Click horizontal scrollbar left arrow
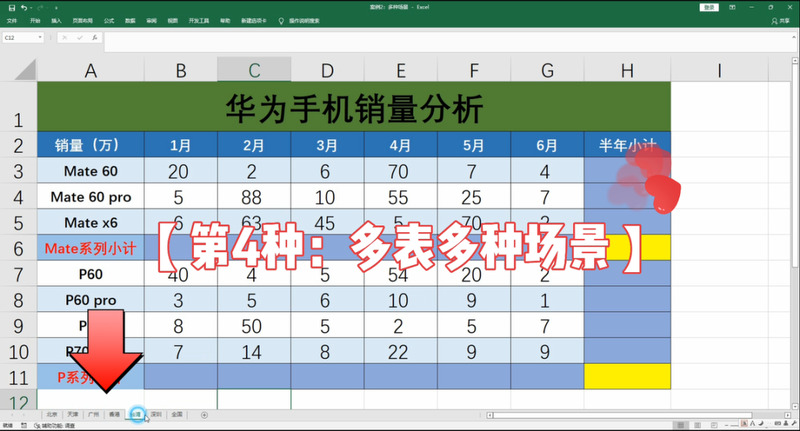The image size is (800, 431). click(490, 415)
